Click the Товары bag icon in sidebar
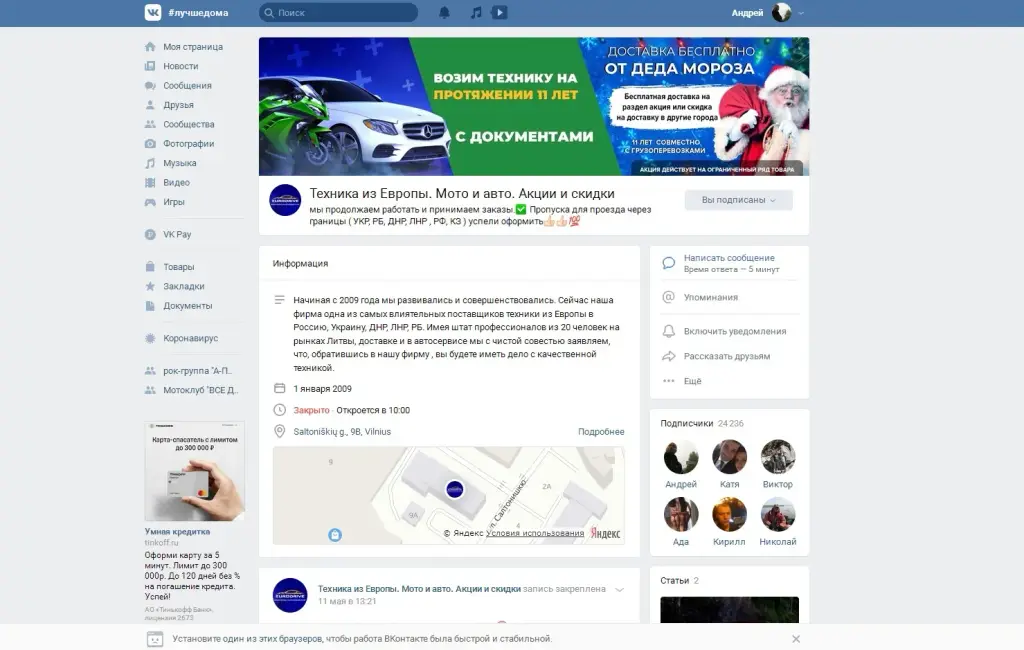 coord(150,267)
